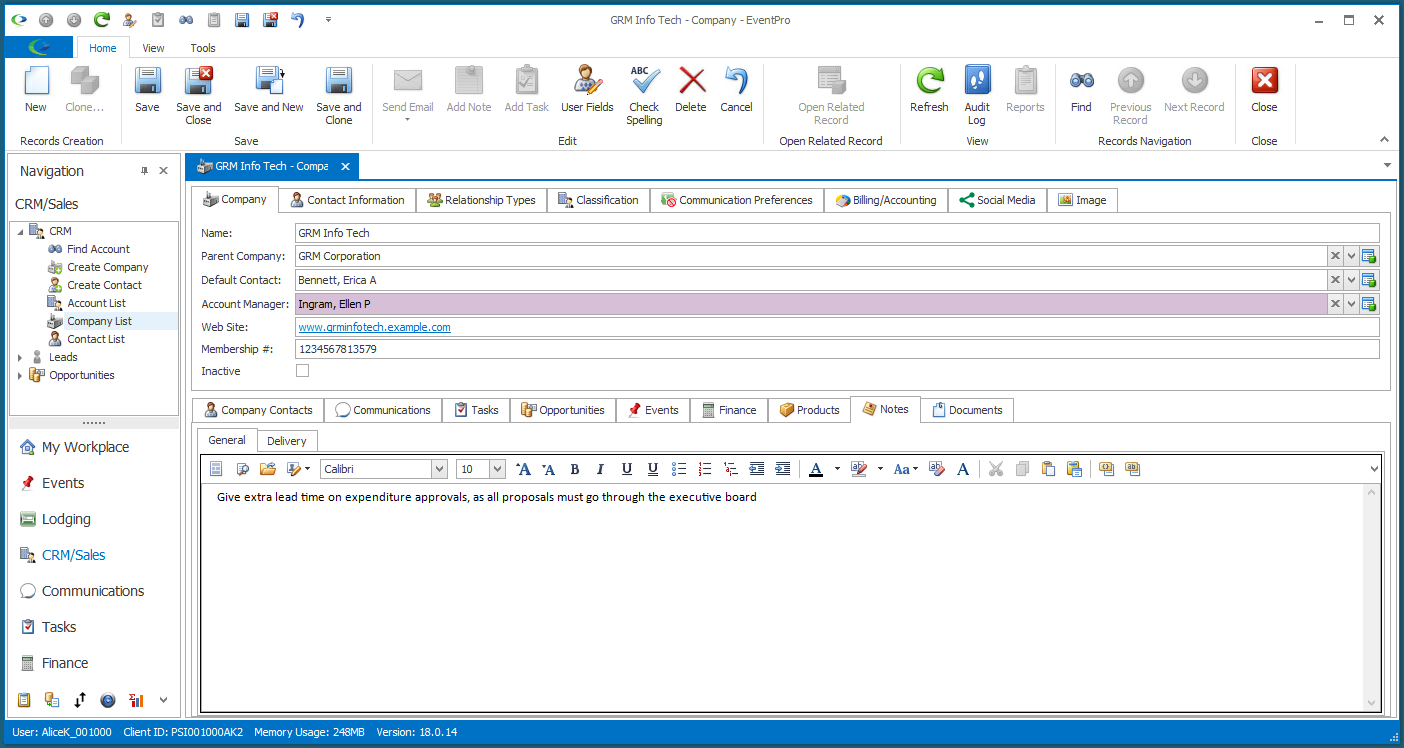Image resolution: width=1404 pixels, height=748 pixels.
Task: Click the Find binoculars icon in ribbon
Action: click(x=1081, y=81)
